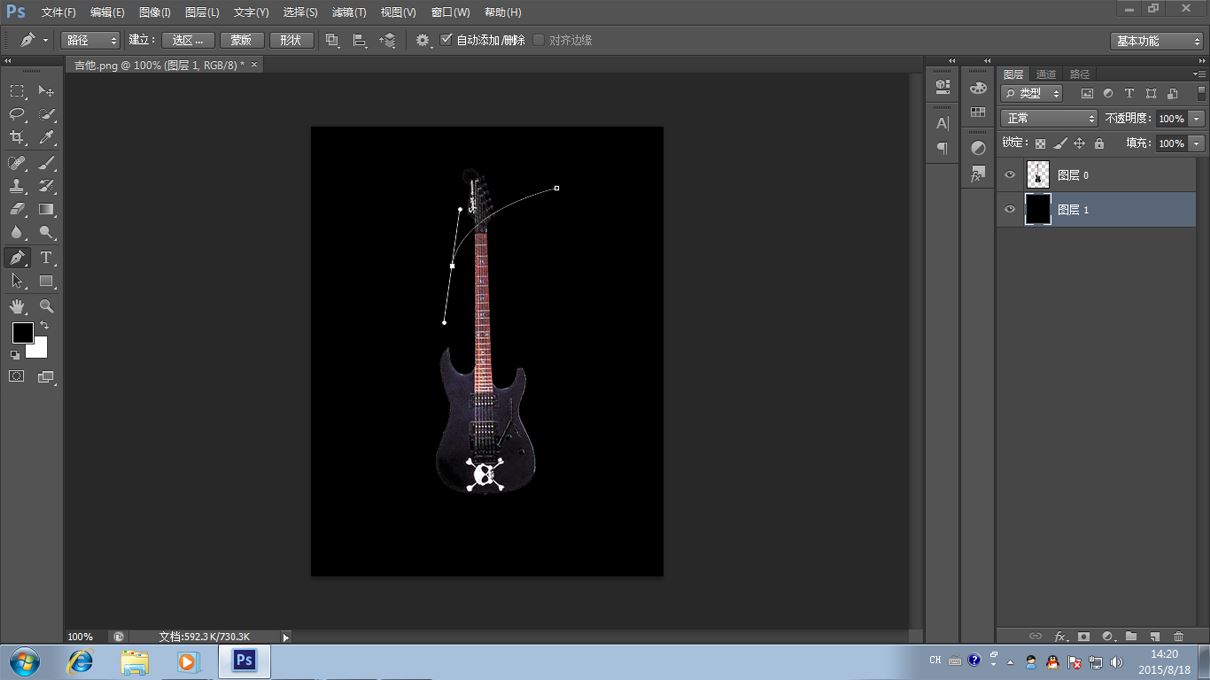Viewport: 1210px width, 680px height.
Task: Click the 蒙版 button
Action: click(x=241, y=40)
